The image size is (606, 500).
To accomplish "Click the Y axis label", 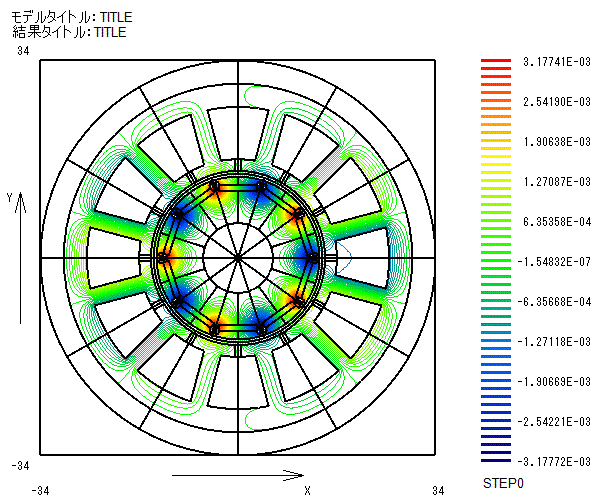I will click(x=9, y=197).
